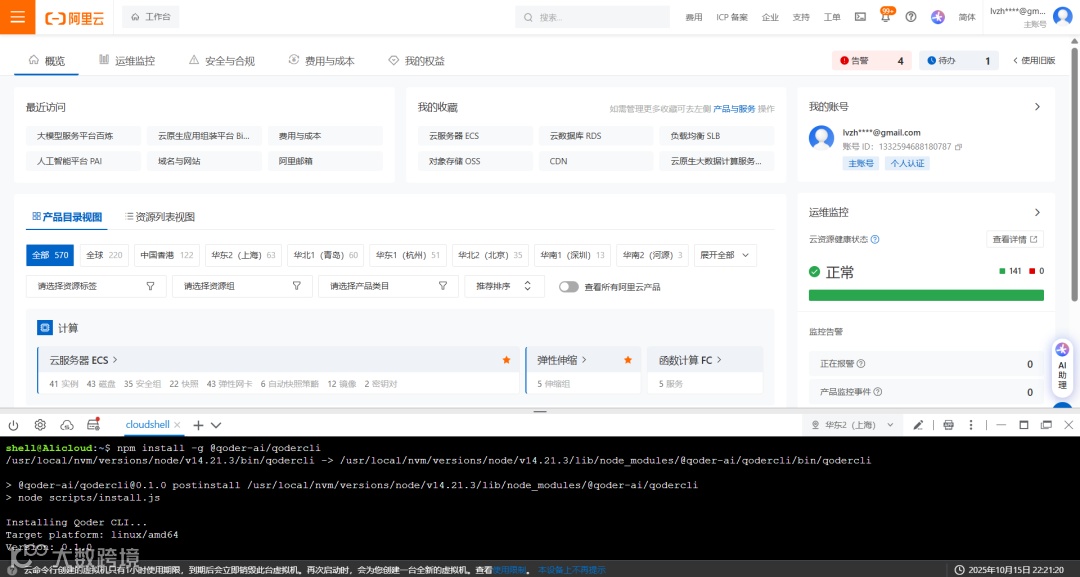This screenshot has width=1080, height=577.
Task: Filter by region 华北2（北京）35
Action: pyautogui.click(x=490, y=255)
